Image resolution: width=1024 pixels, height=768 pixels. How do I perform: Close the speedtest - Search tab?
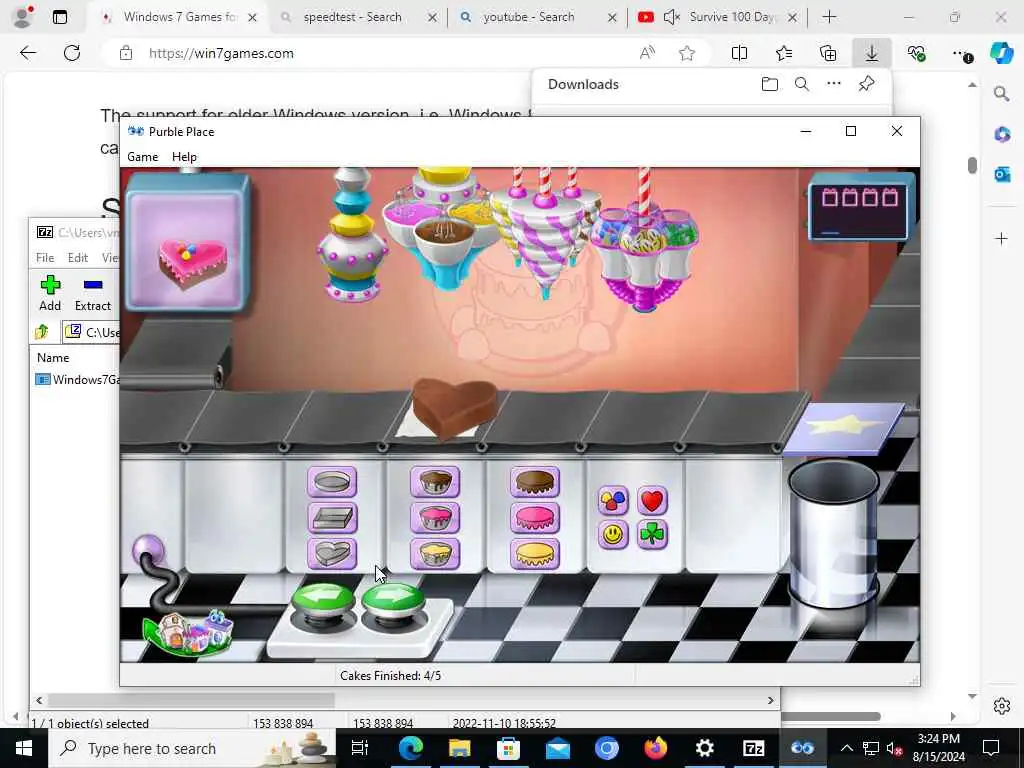[432, 18]
